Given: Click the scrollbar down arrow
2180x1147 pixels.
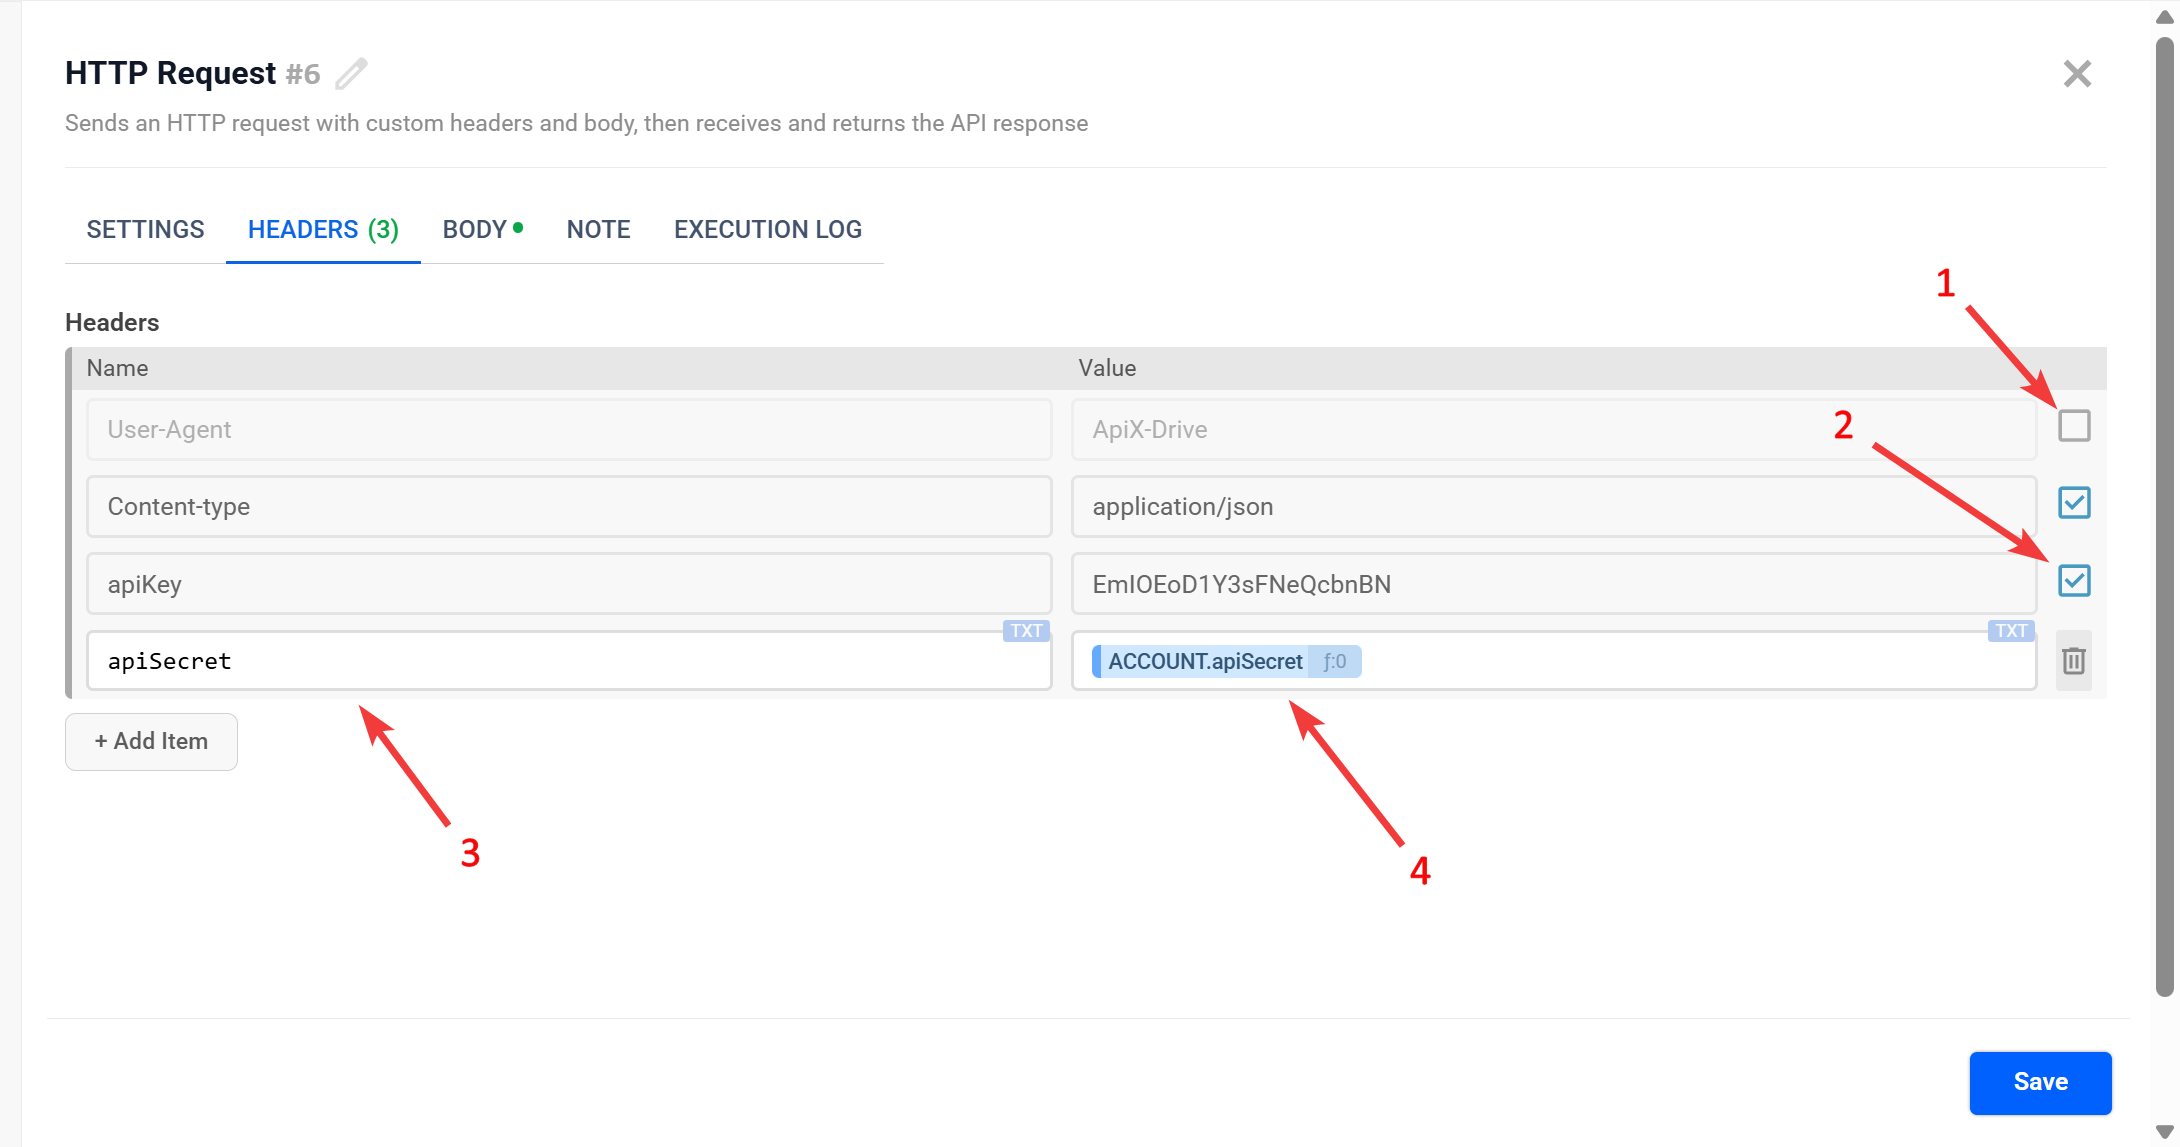Looking at the screenshot, I should [x=2164, y=1132].
